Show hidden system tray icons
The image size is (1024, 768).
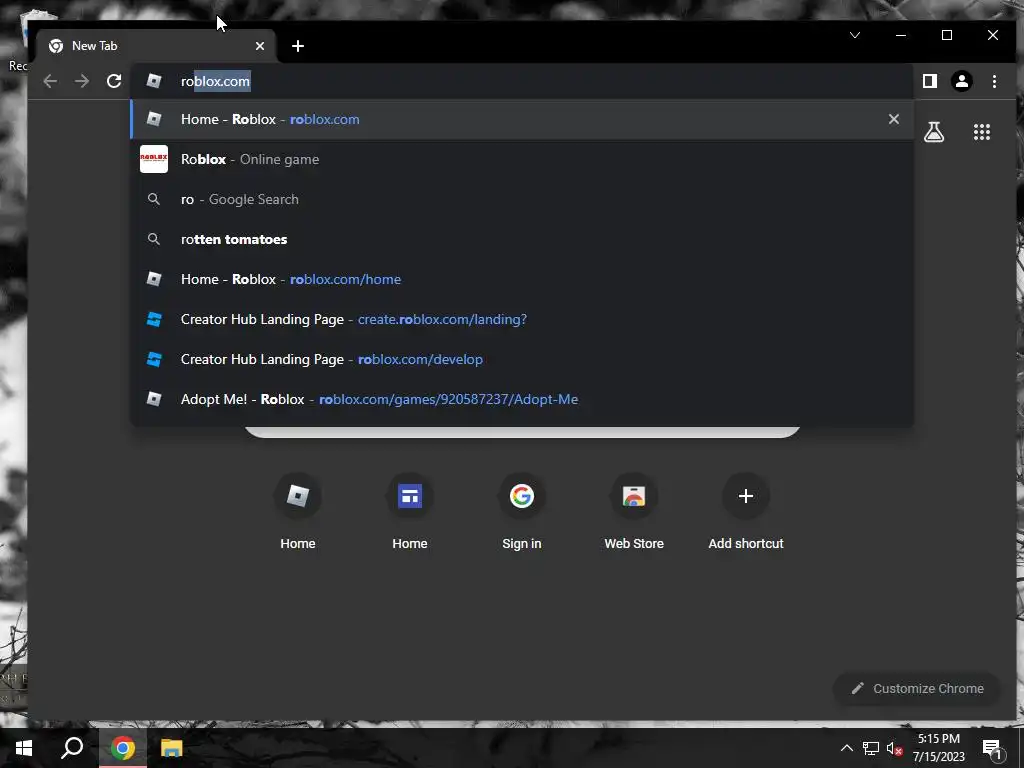(846, 748)
